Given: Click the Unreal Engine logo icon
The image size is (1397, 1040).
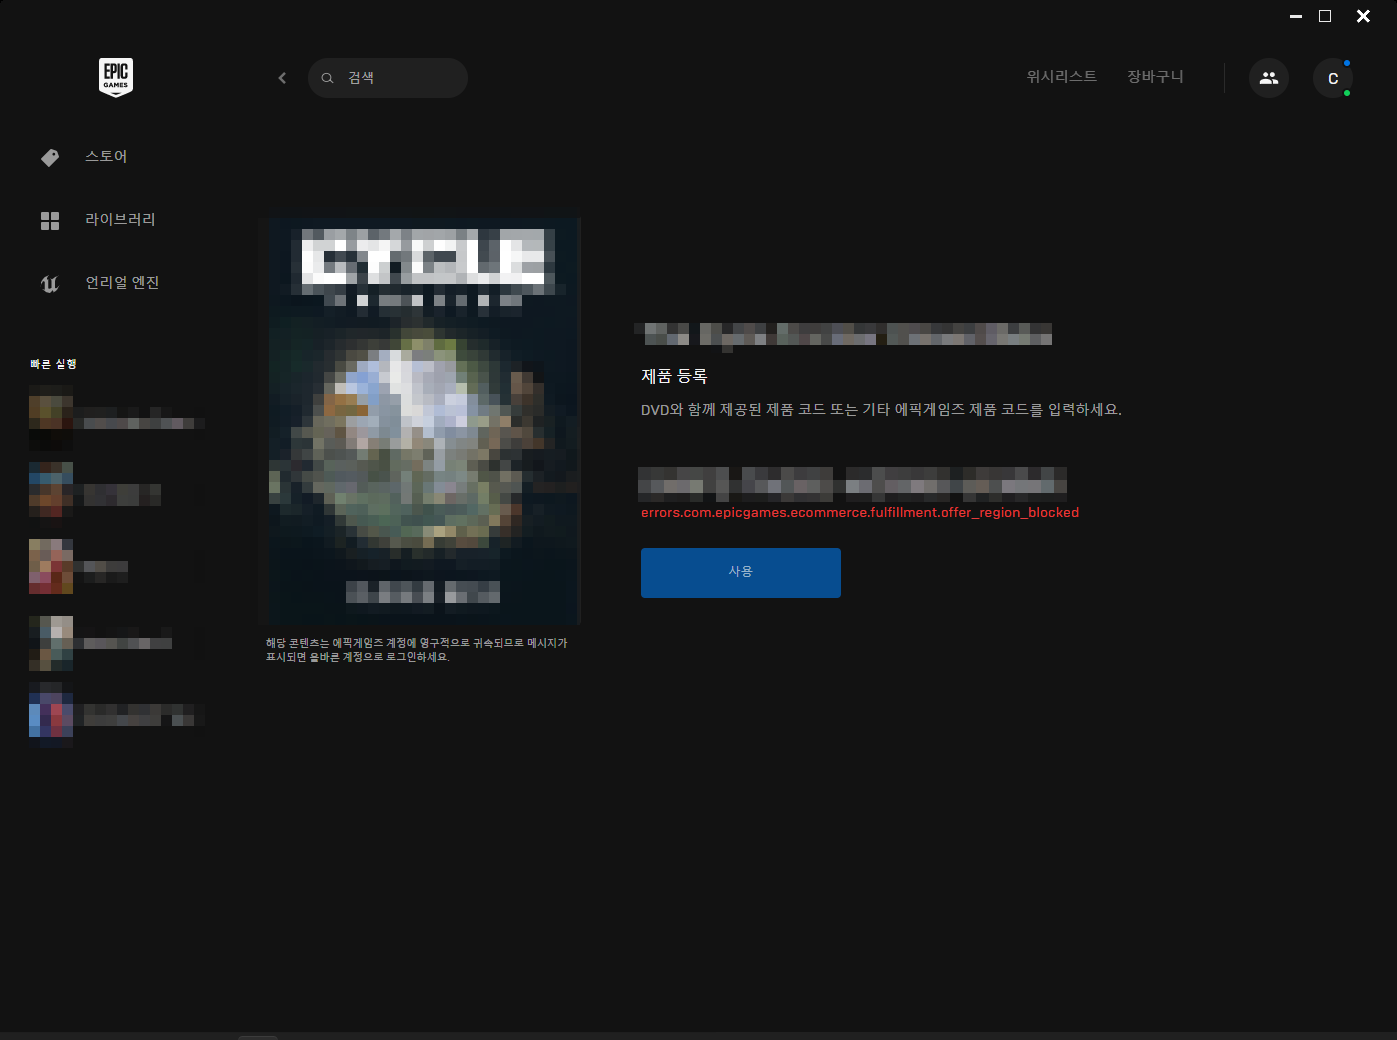Looking at the screenshot, I should point(50,284).
